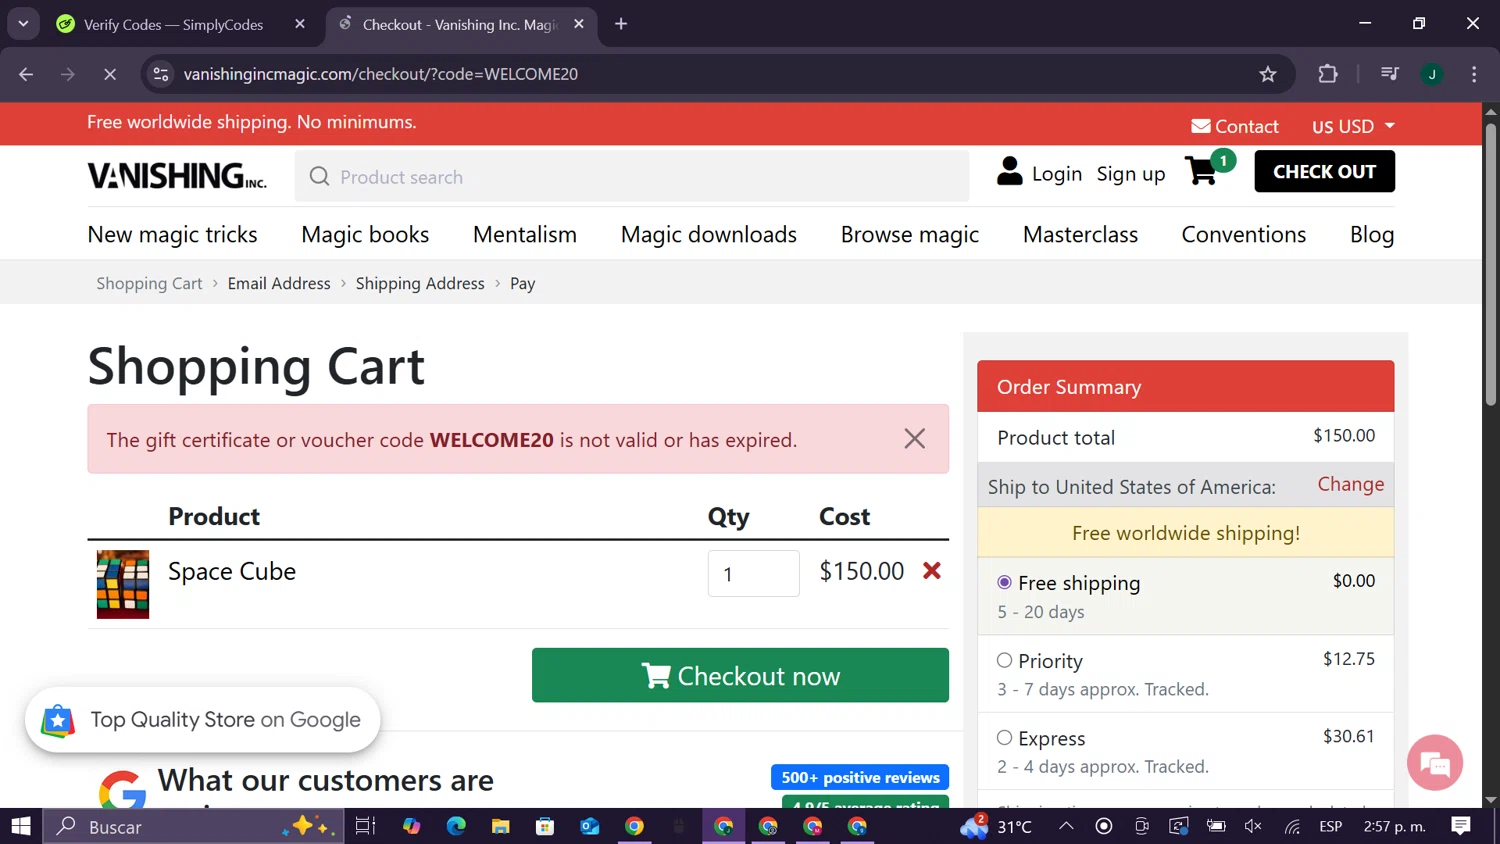
Task: Open Masterclass menu item
Action: (1080, 234)
